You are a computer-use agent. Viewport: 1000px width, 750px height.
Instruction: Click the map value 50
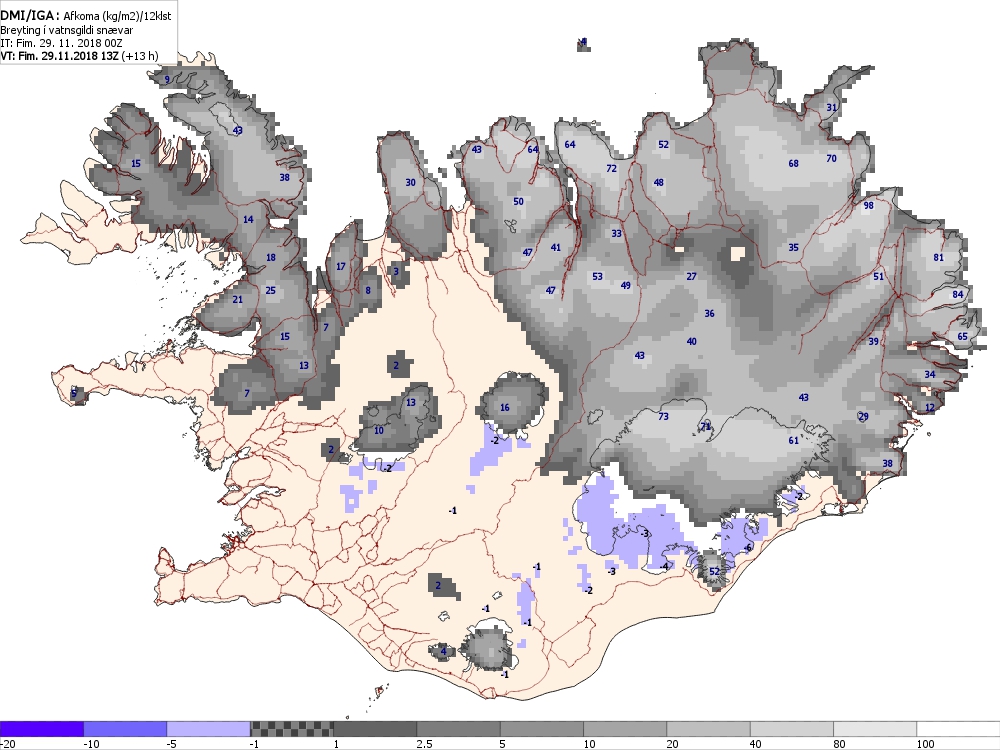[518, 201]
